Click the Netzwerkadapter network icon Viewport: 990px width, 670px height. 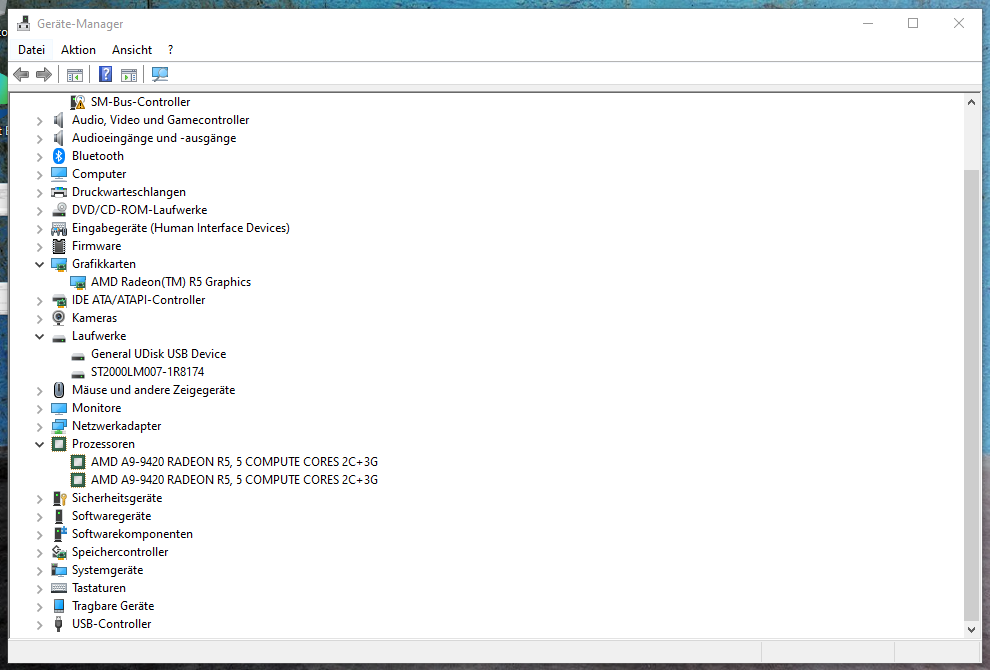(59, 426)
